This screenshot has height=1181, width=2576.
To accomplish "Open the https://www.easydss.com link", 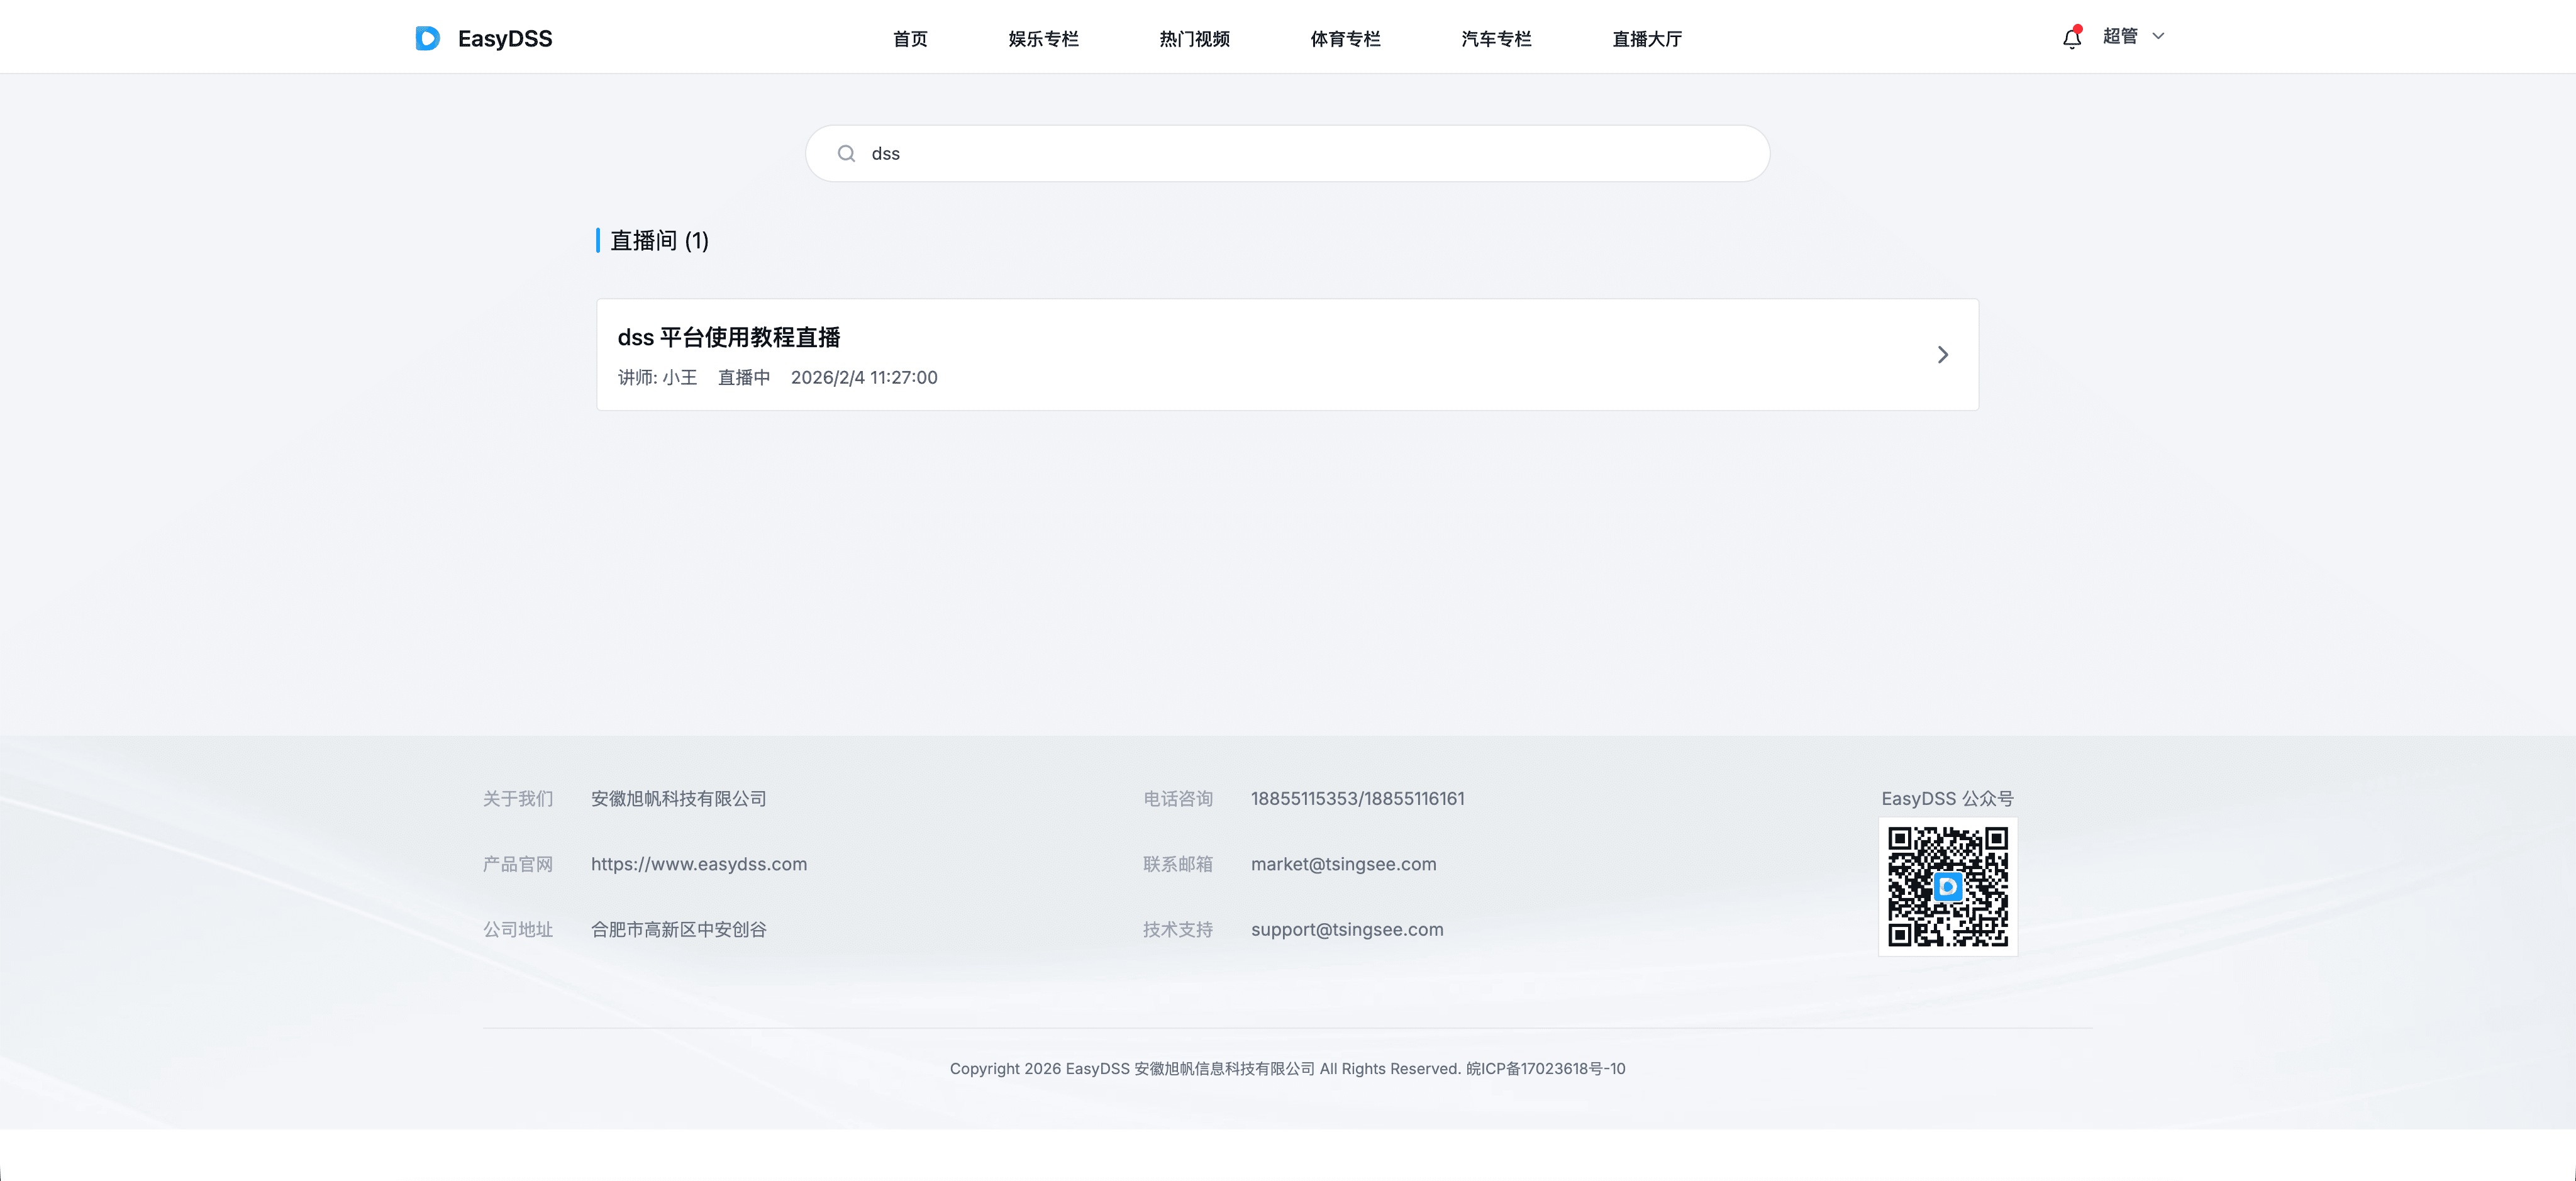I will click(x=699, y=864).
